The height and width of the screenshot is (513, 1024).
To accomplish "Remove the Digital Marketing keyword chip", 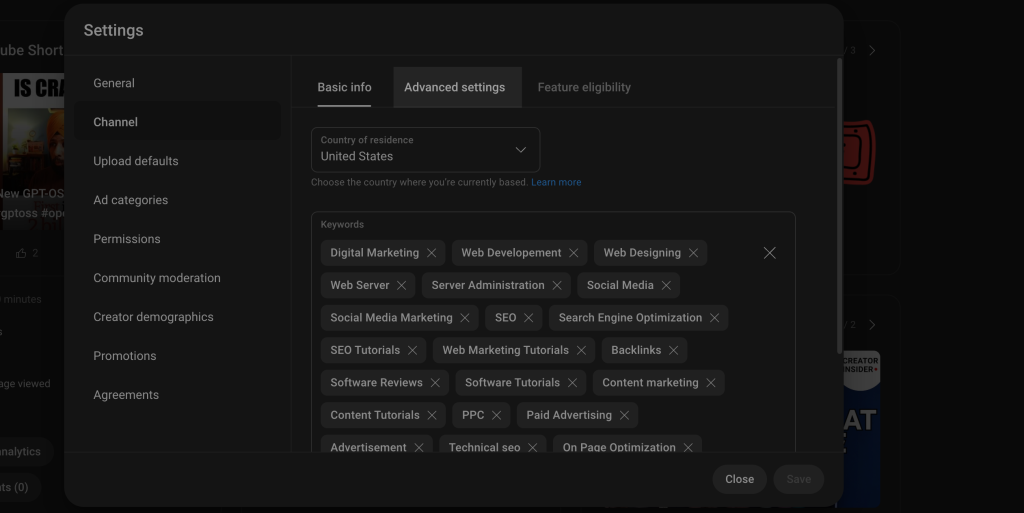I will (x=432, y=253).
